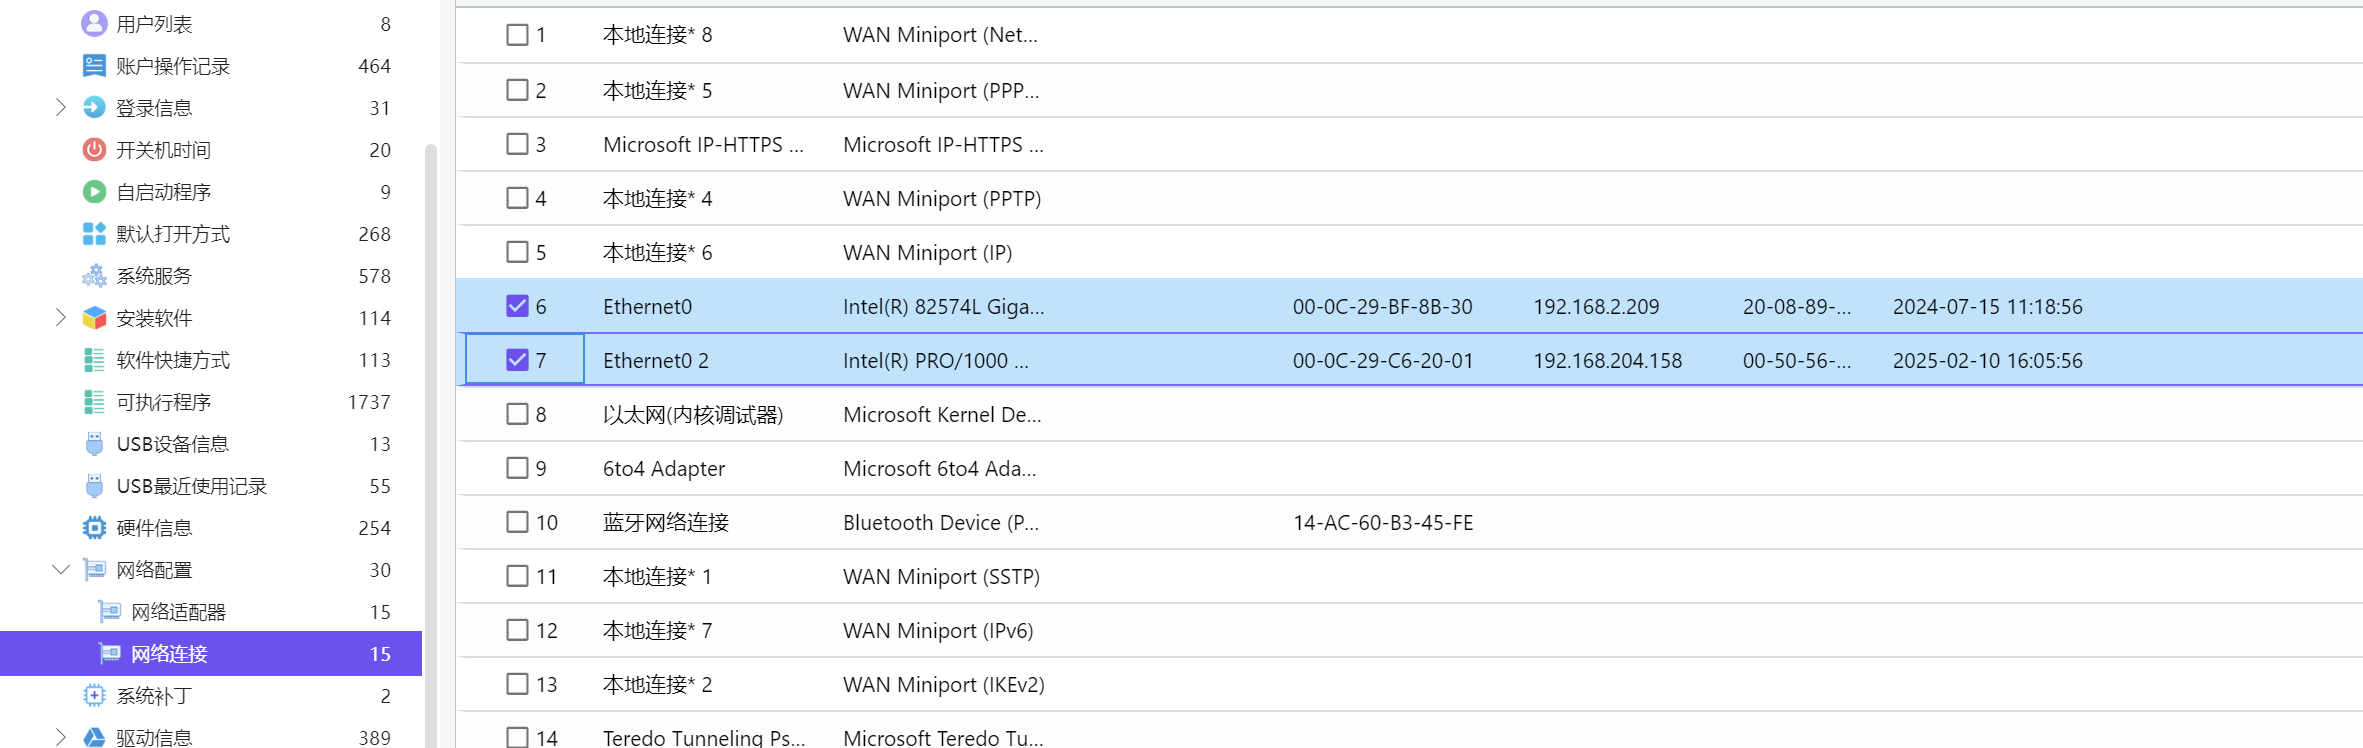Open the 系统服务 gears icon
The width and height of the screenshot is (2363, 748).
click(x=94, y=275)
